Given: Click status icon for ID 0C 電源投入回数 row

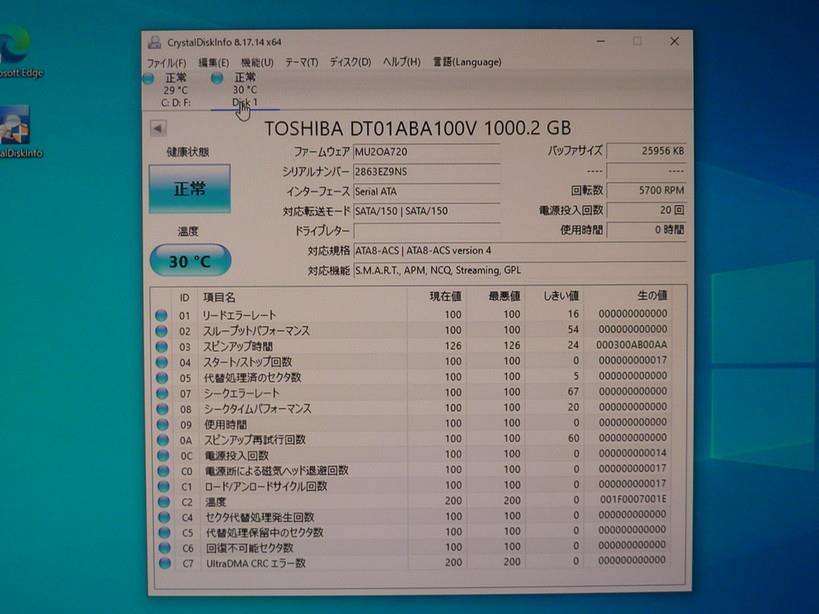Looking at the screenshot, I should coord(163,455).
